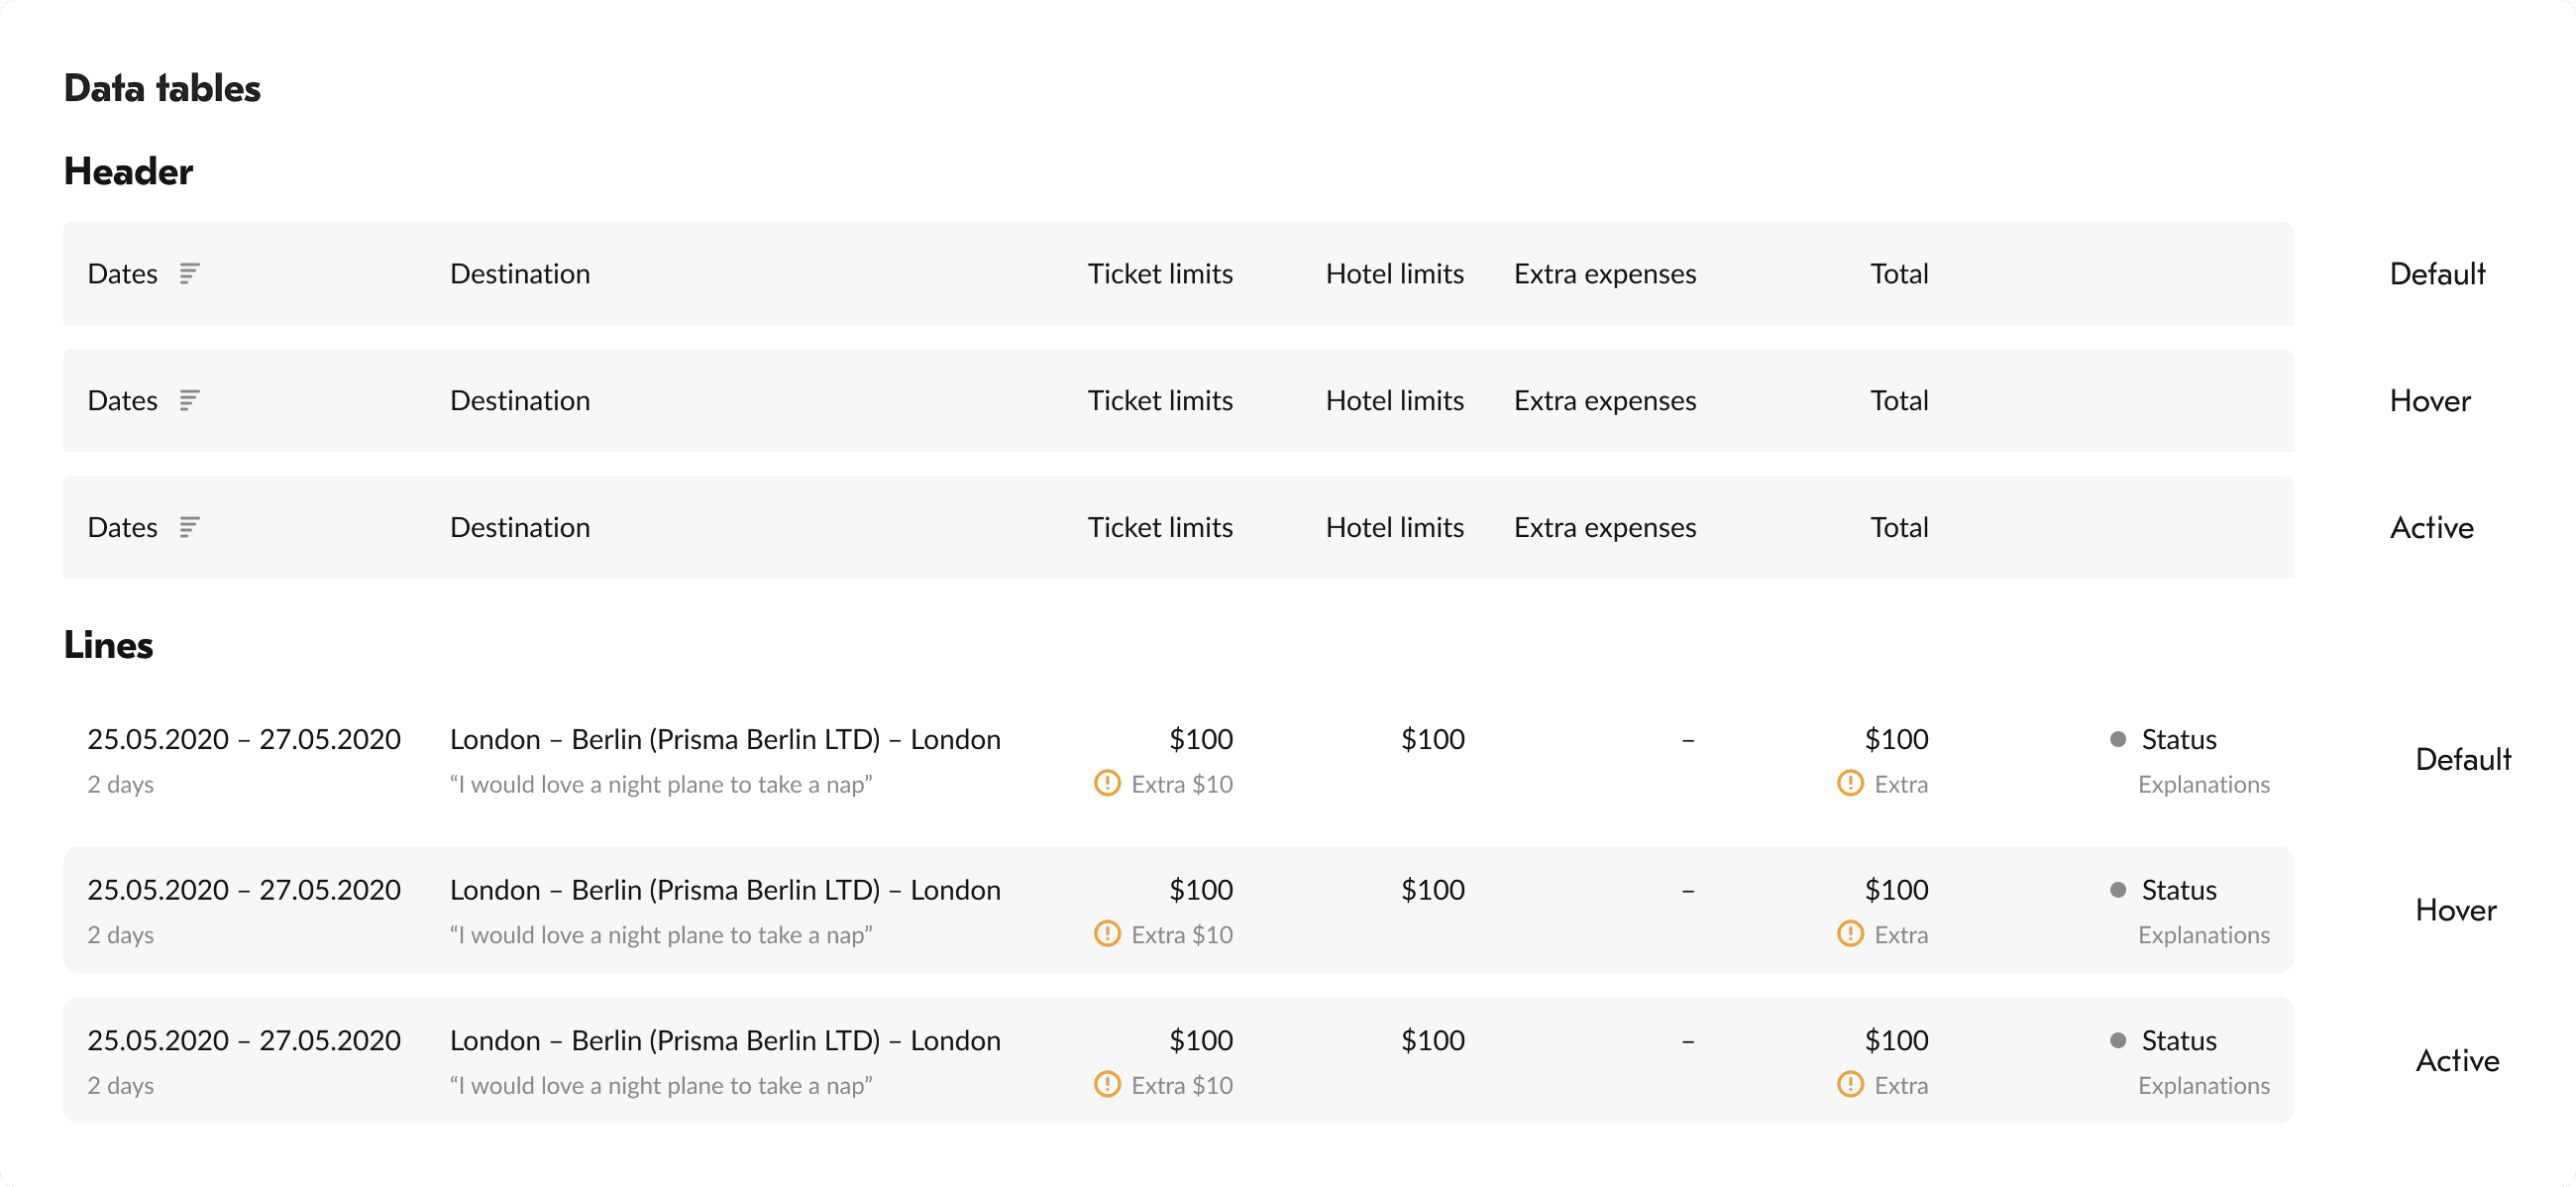Click Ticket limits column in Hover header

pos(1159,400)
